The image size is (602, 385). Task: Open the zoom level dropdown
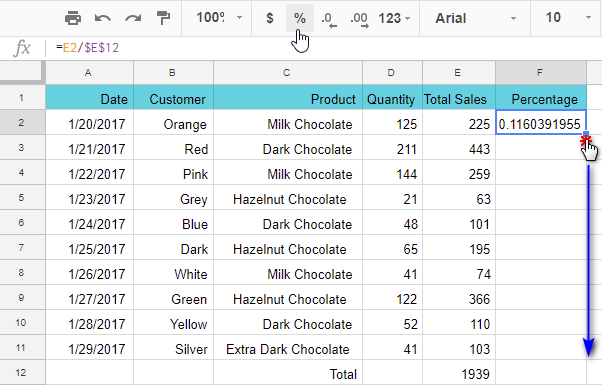pos(219,18)
